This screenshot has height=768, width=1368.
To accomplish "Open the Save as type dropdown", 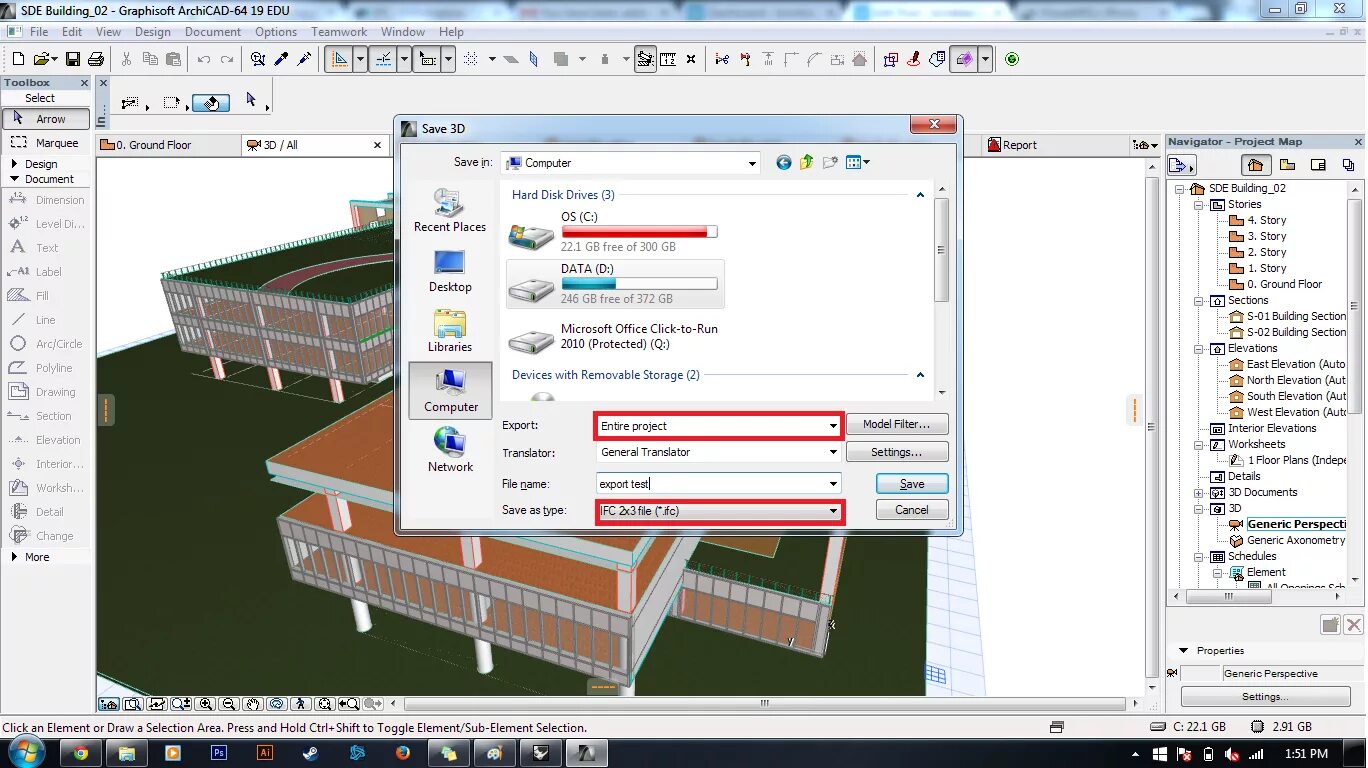I will 719,511.
